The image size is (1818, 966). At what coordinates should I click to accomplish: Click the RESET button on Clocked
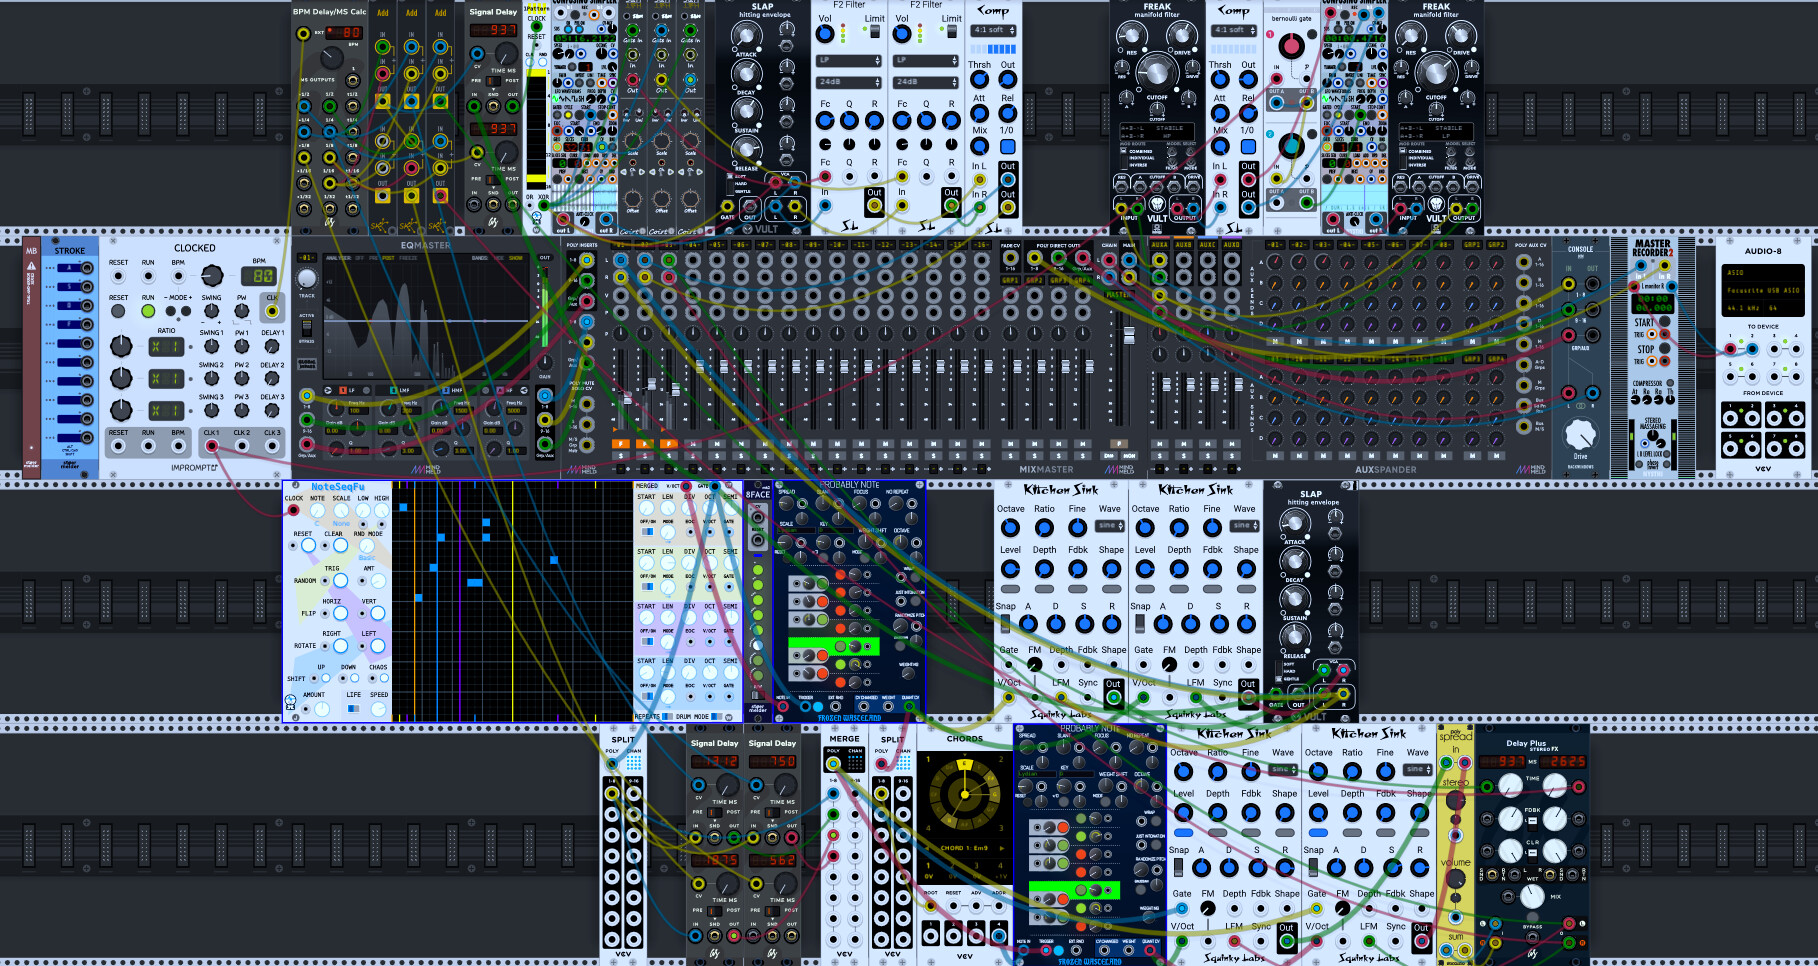tap(118, 311)
